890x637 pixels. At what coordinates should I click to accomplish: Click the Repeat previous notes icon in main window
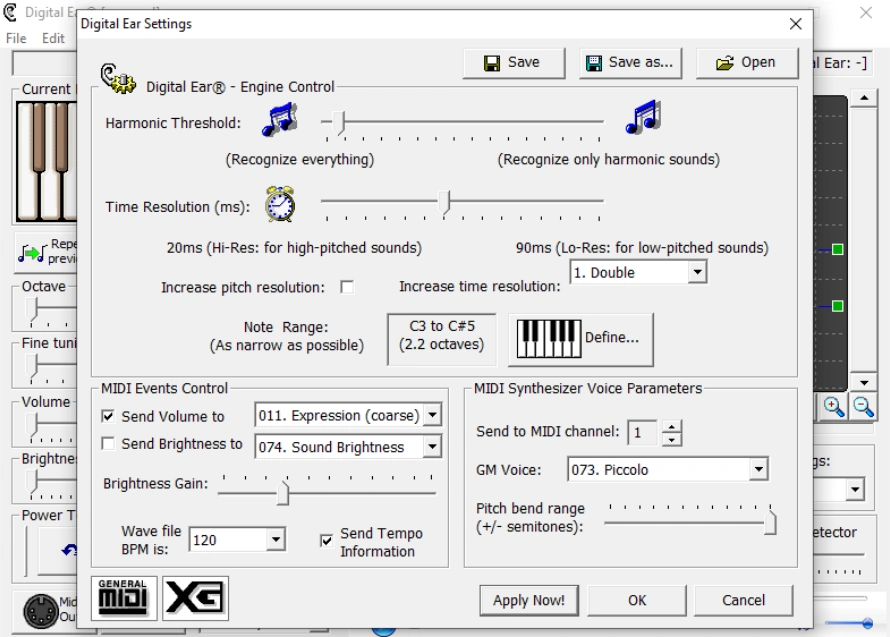pyautogui.click(x=31, y=253)
